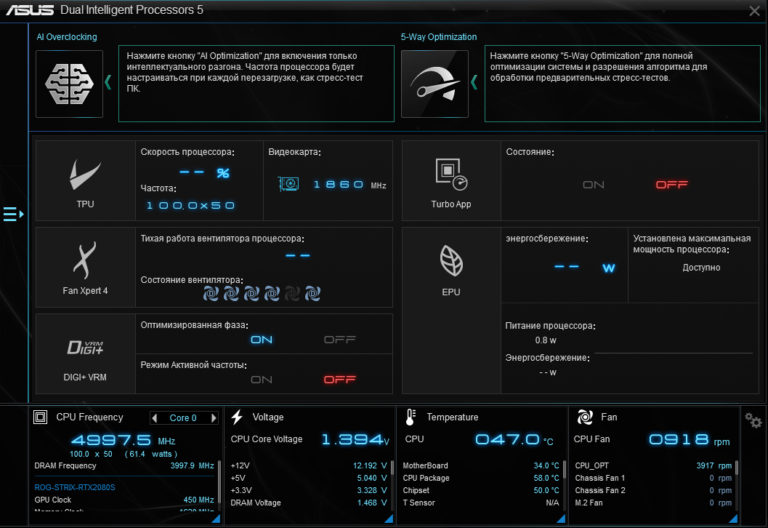Click the 0.8 w processor power value
This screenshot has height=528, width=768.
click(x=546, y=340)
